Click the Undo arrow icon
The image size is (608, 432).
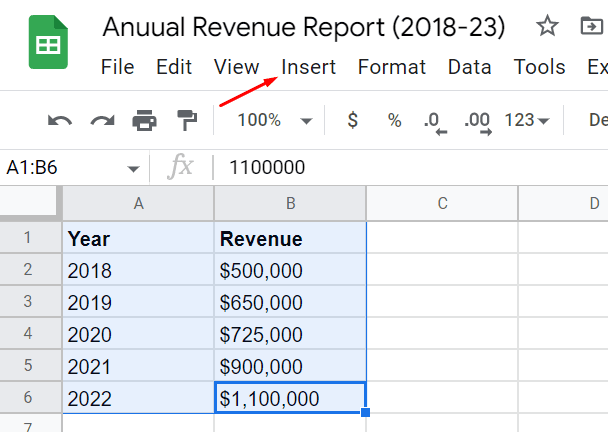click(60, 120)
